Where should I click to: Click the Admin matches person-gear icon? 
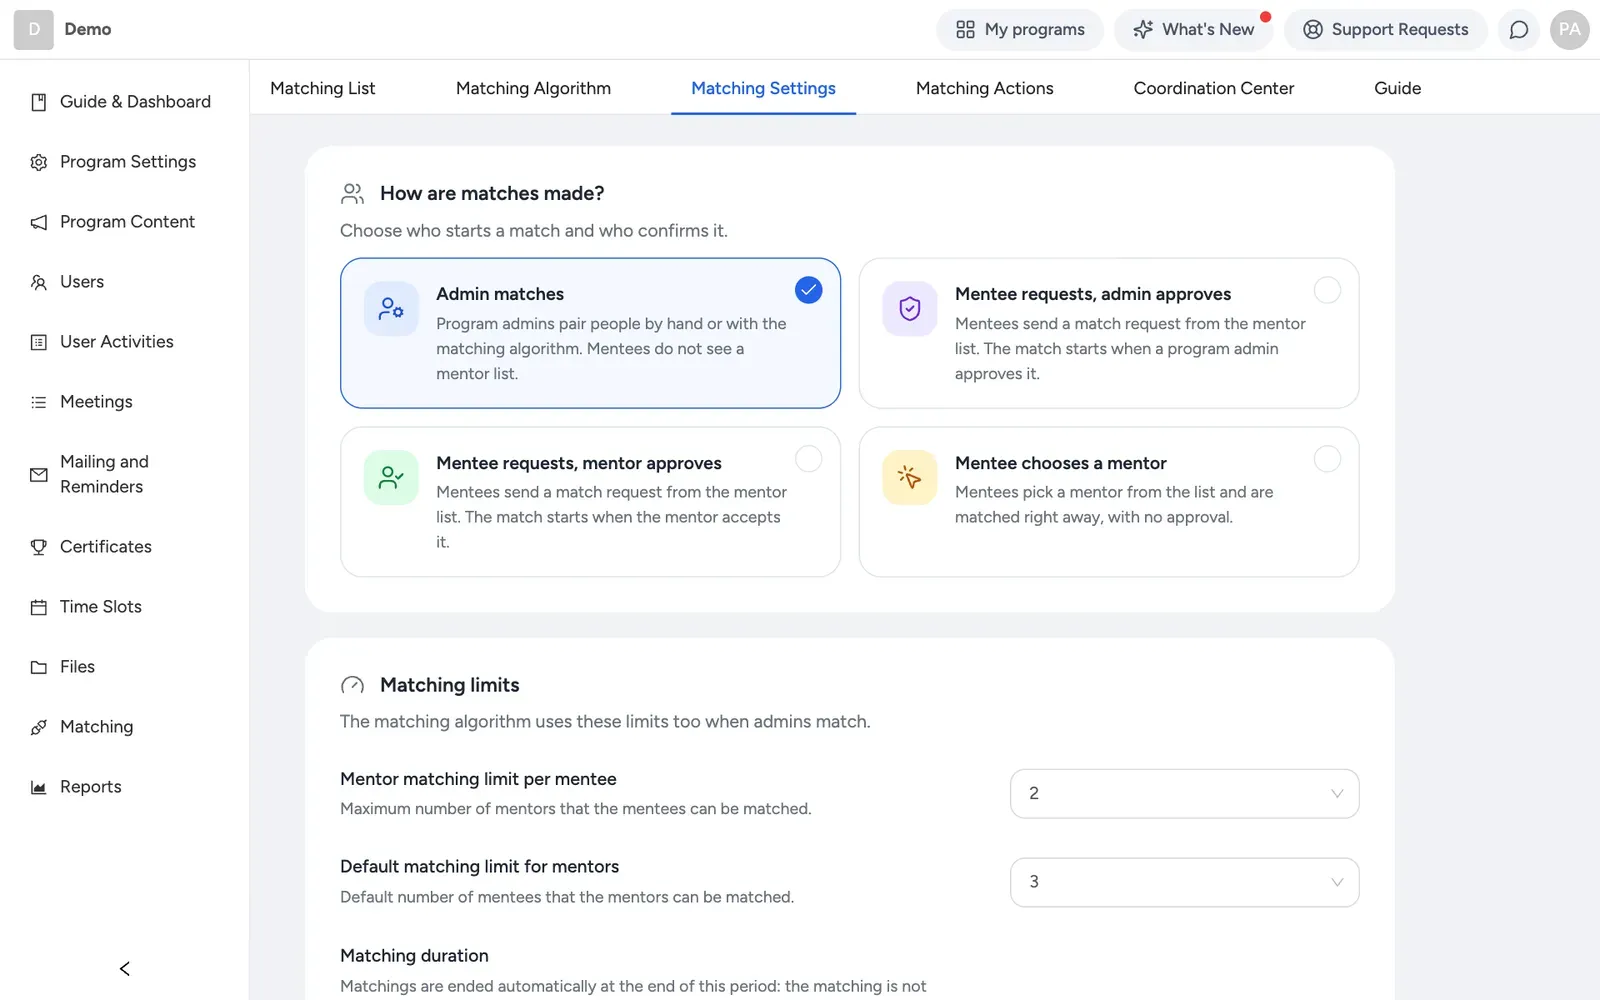point(391,309)
